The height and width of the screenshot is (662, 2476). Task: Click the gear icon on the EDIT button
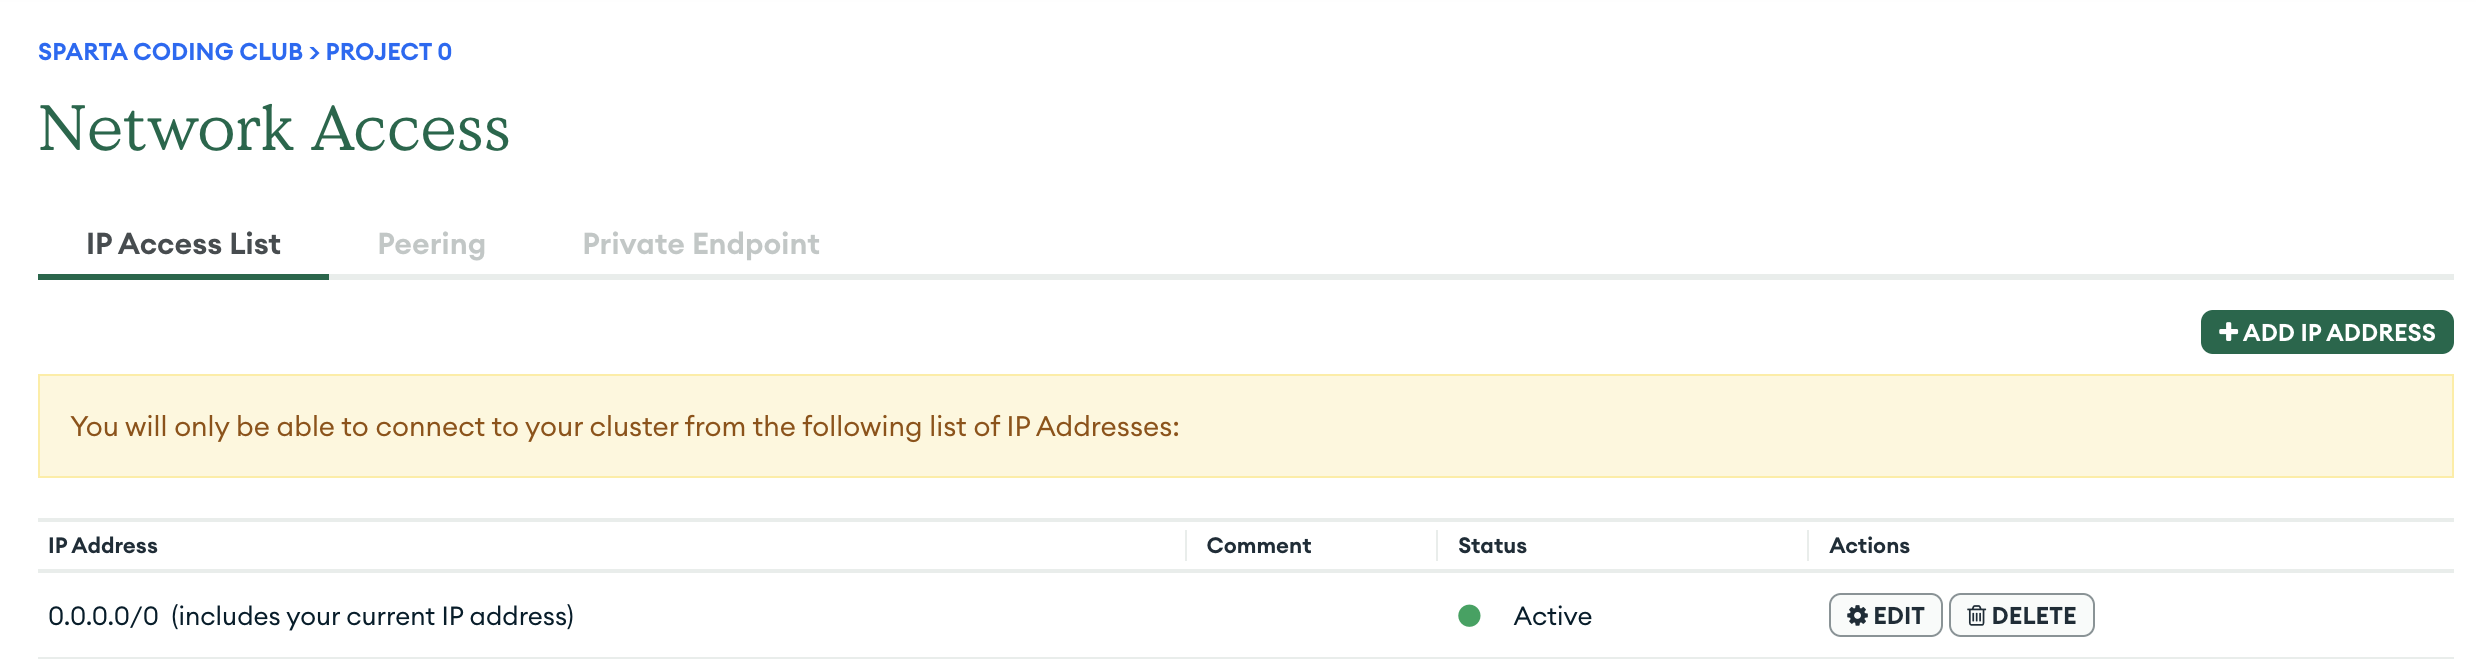[x=1857, y=616]
